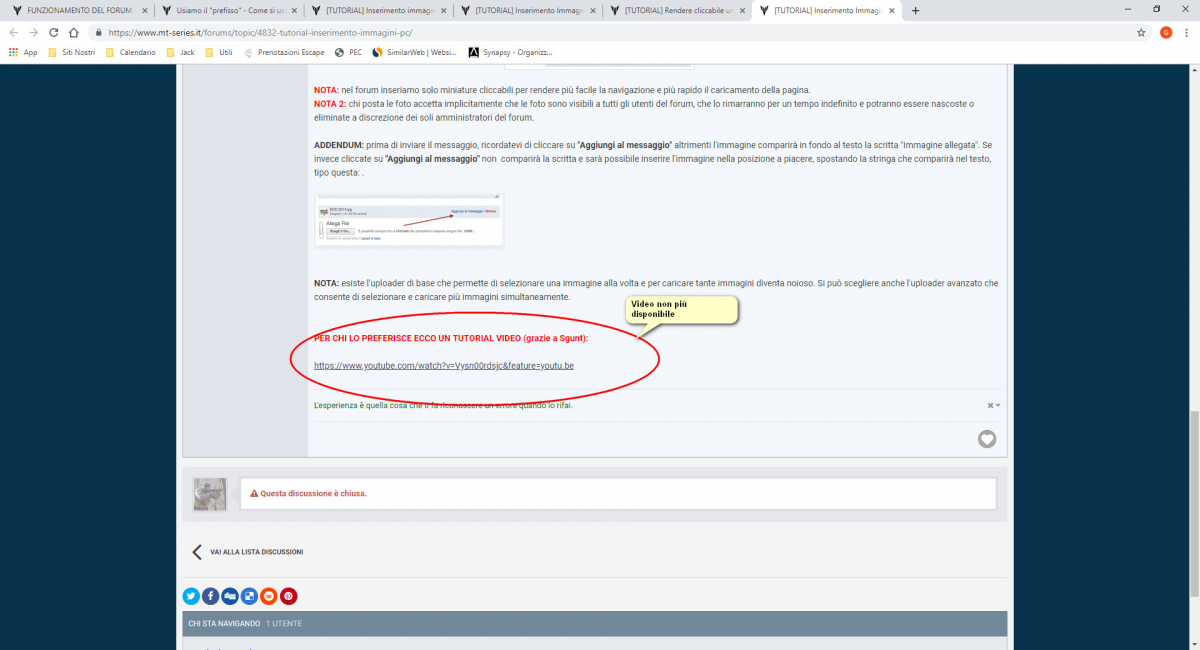This screenshot has height=650, width=1200.
Task: Share the topic on Delicious
Action: [x=249, y=596]
